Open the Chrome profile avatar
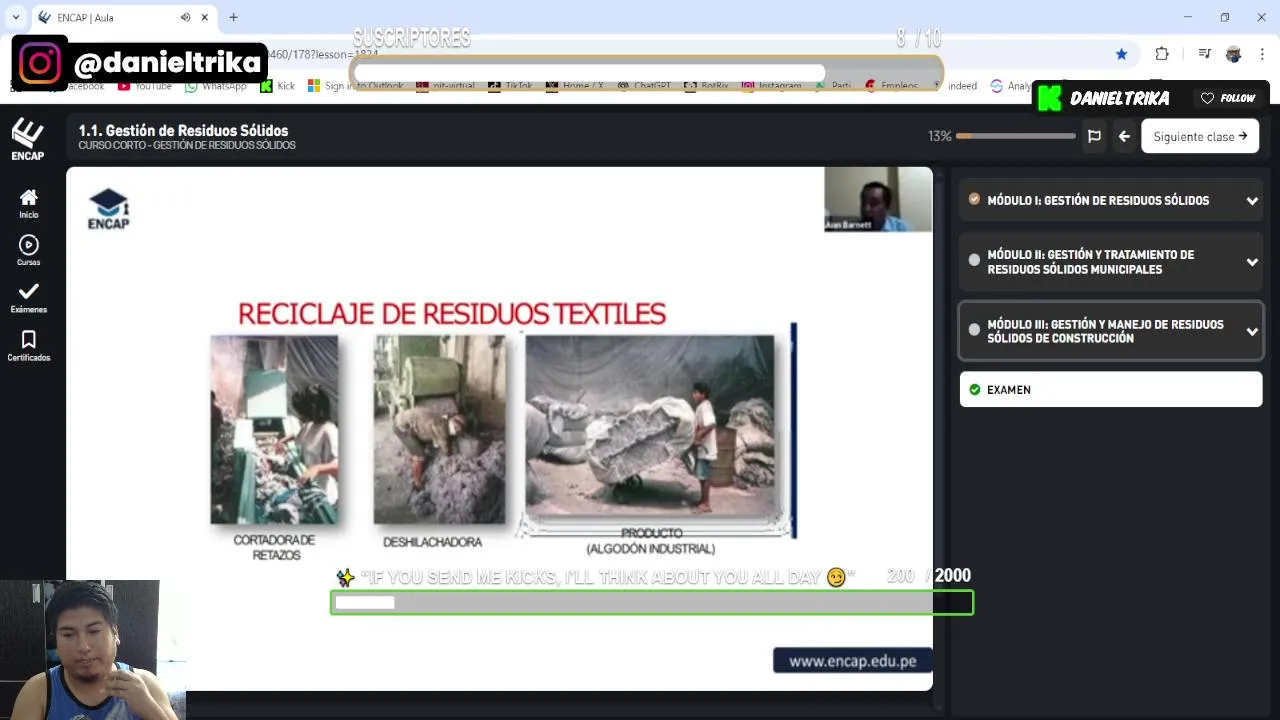 pyautogui.click(x=1233, y=54)
